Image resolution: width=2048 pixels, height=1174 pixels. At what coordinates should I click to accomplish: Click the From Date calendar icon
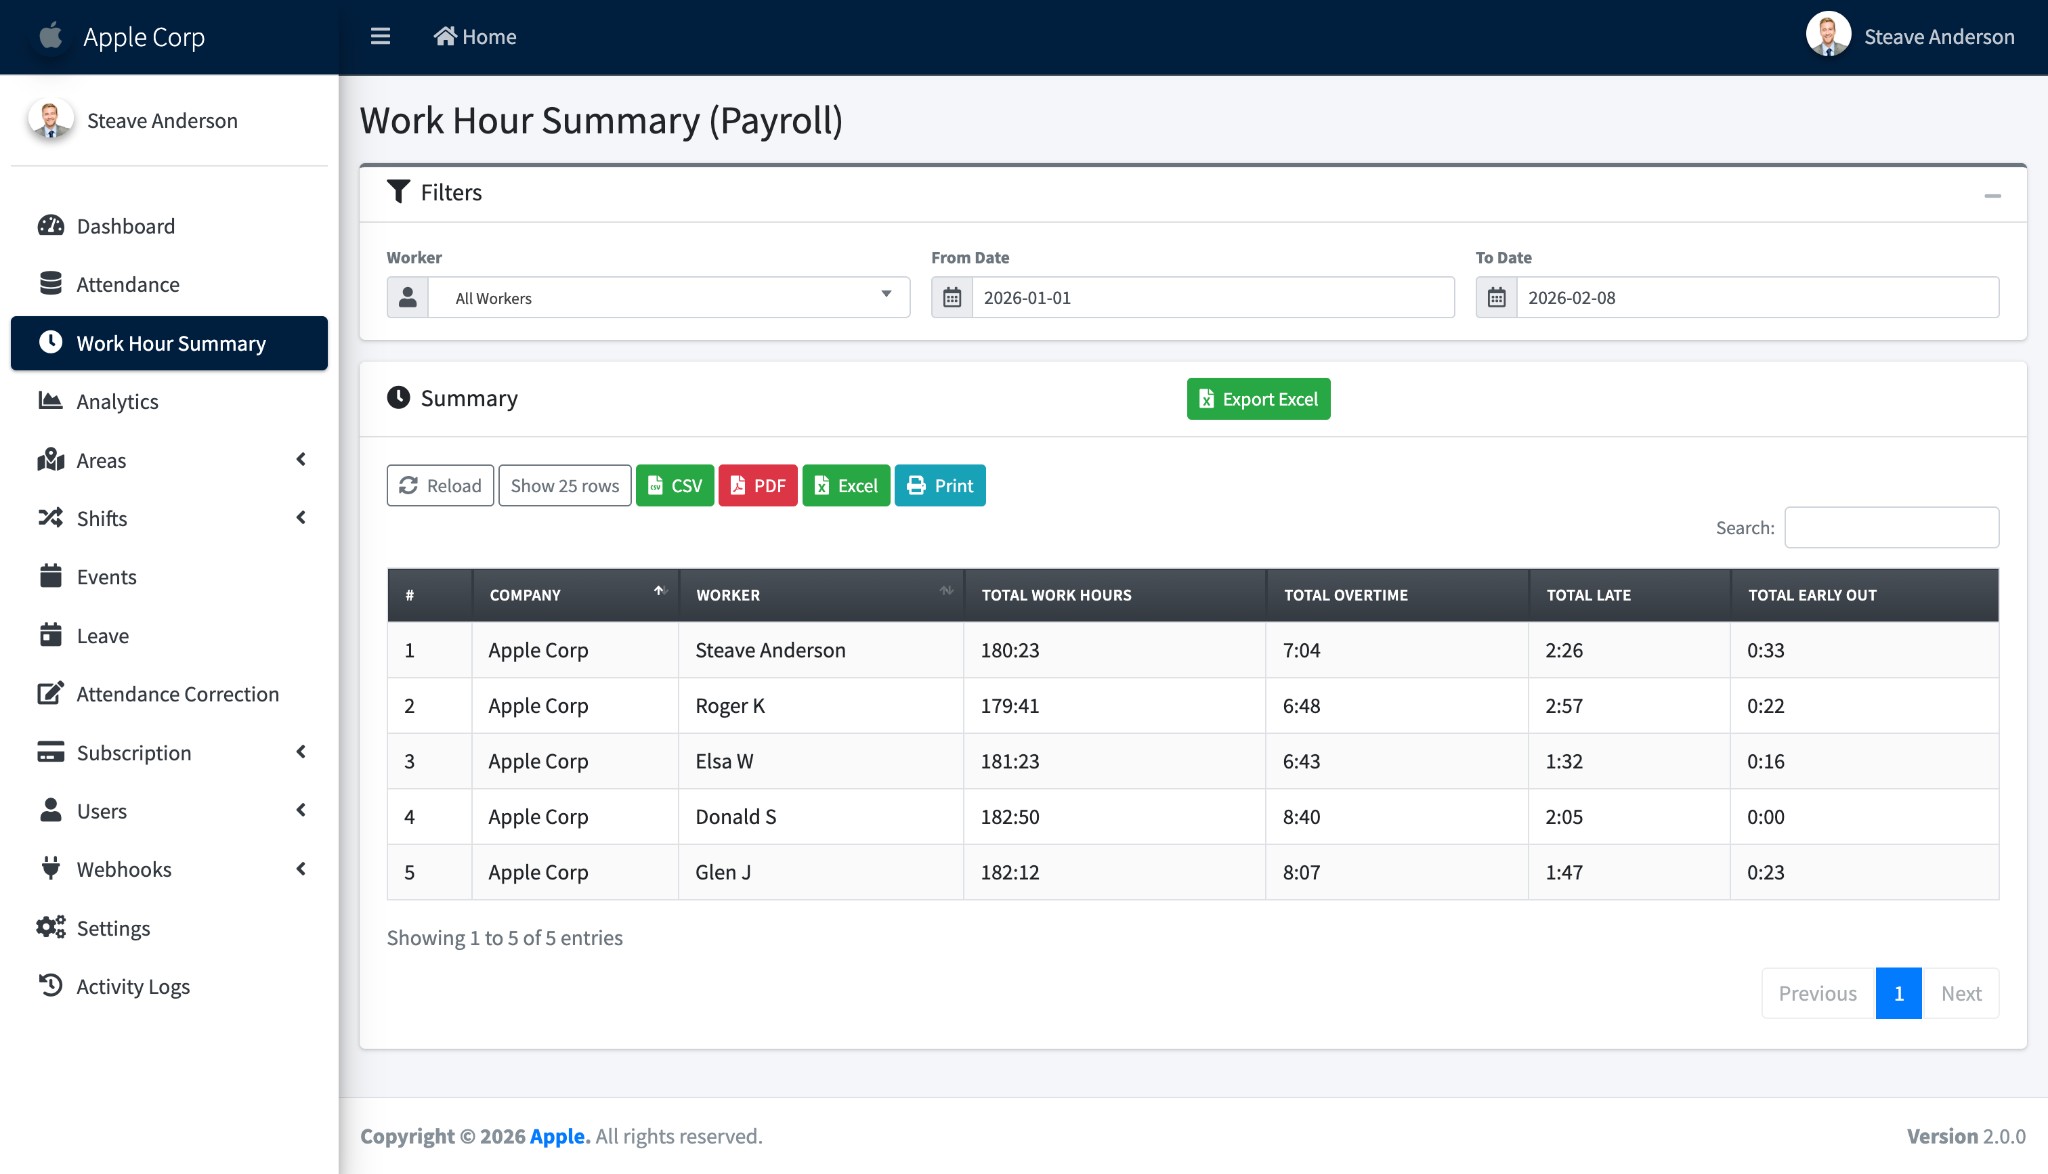click(x=952, y=298)
